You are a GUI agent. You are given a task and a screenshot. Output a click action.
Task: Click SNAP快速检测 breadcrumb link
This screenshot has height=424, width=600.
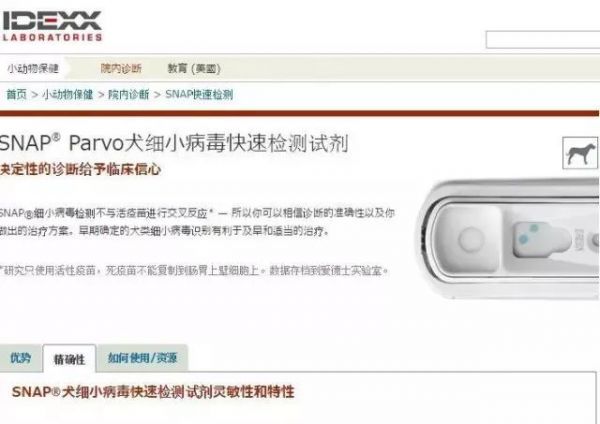(199, 94)
